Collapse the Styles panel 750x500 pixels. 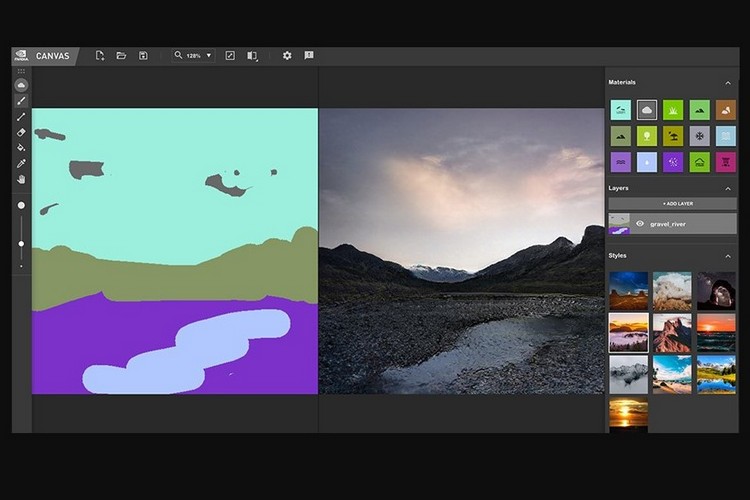(x=728, y=256)
